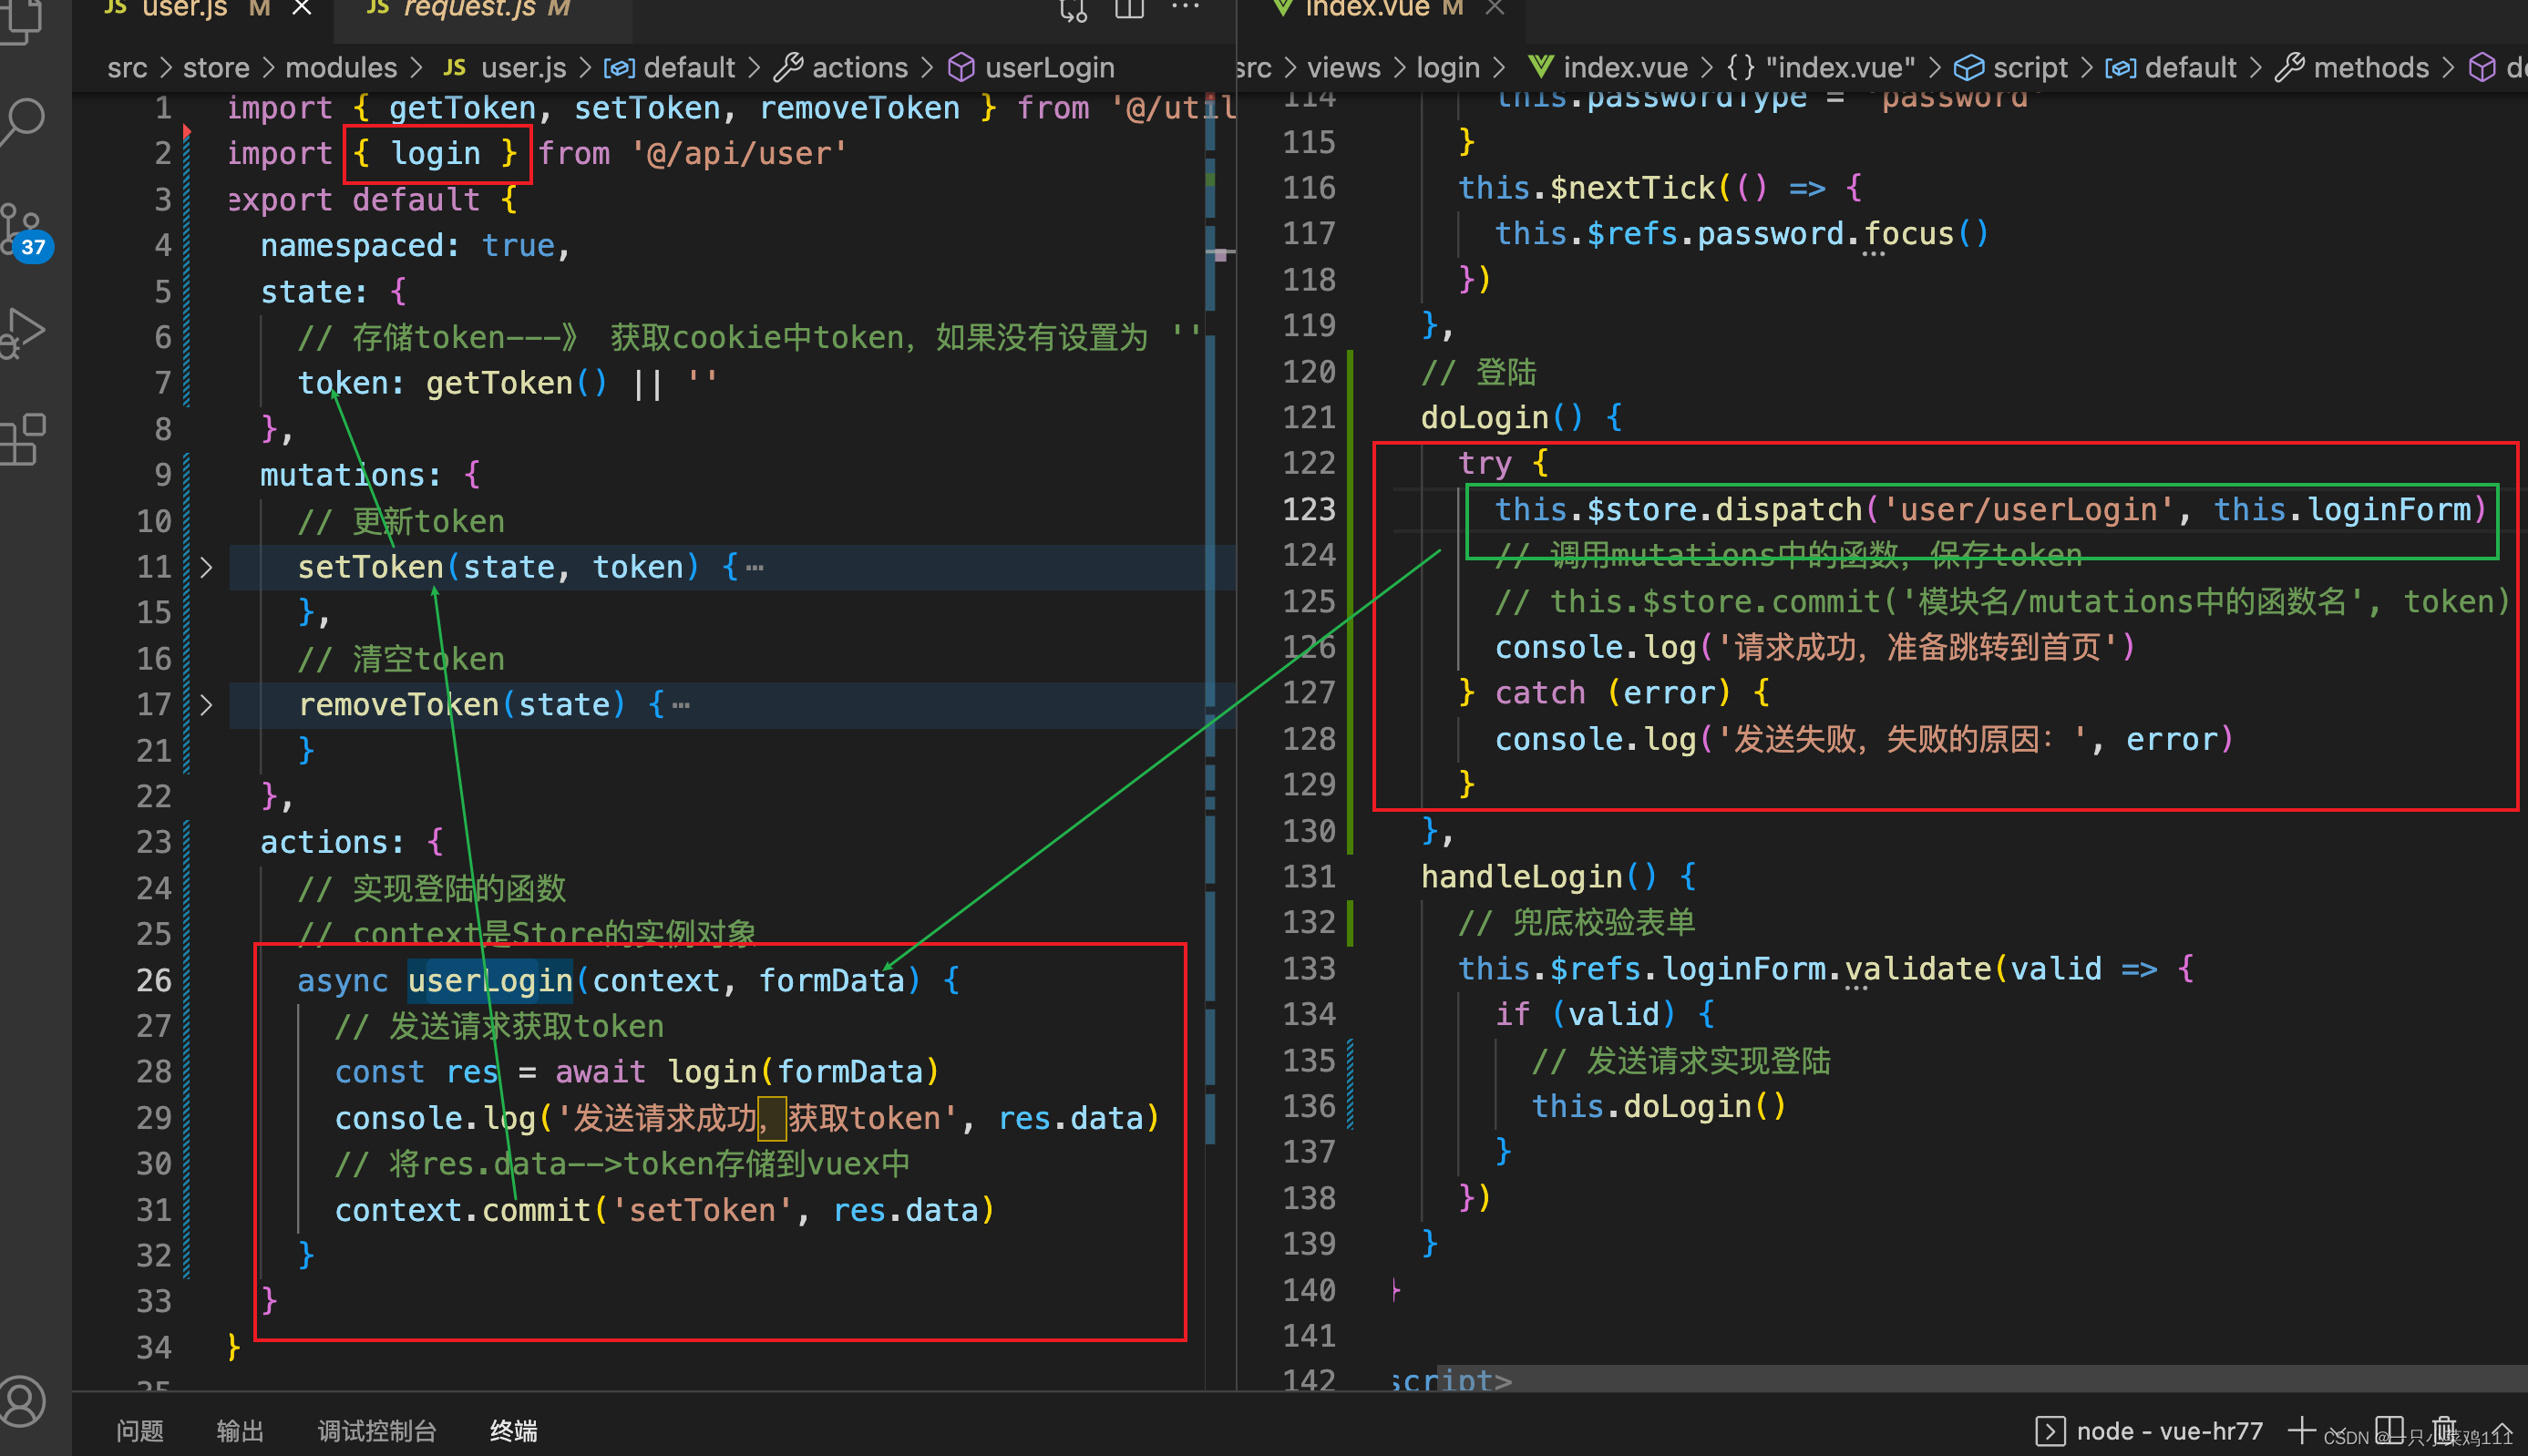Click 'store' in left breadcrumb
This screenshot has width=2528, height=1456.
click(216, 68)
